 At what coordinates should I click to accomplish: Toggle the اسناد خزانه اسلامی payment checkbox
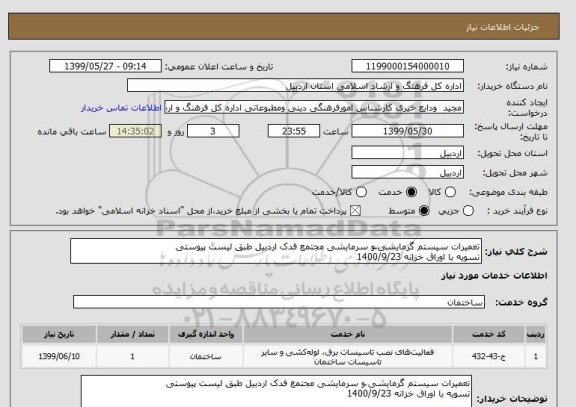[x=355, y=211]
